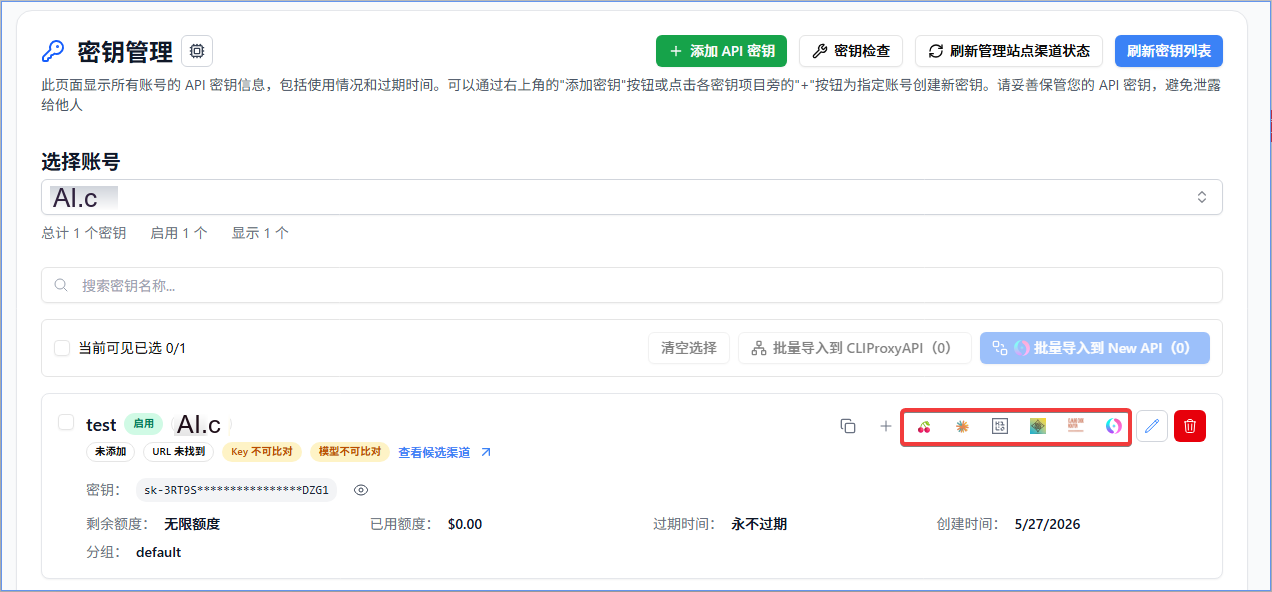Edit the test key with the pencil icon

pyautogui.click(x=1152, y=426)
